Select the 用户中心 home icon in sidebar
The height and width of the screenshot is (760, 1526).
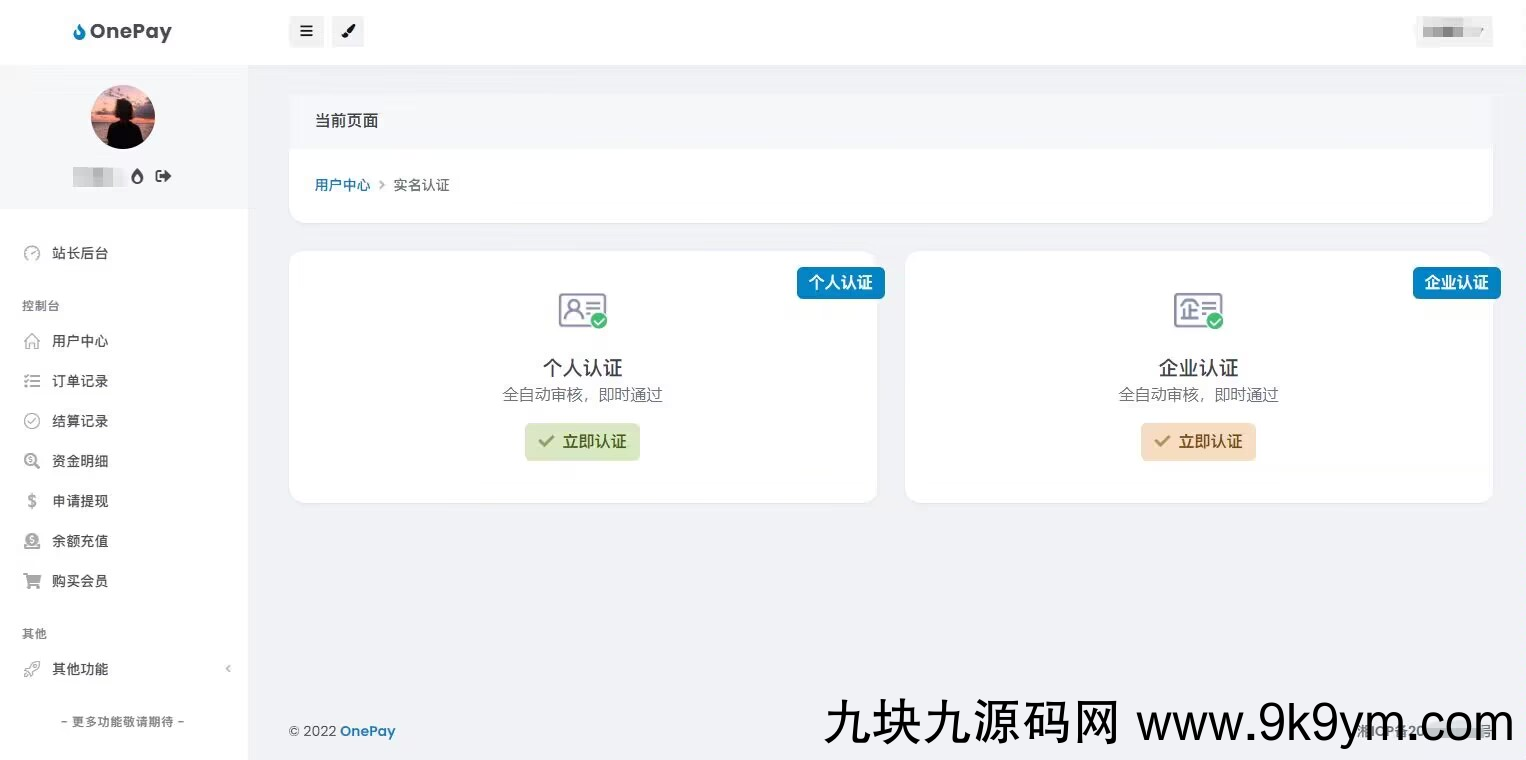(x=33, y=341)
